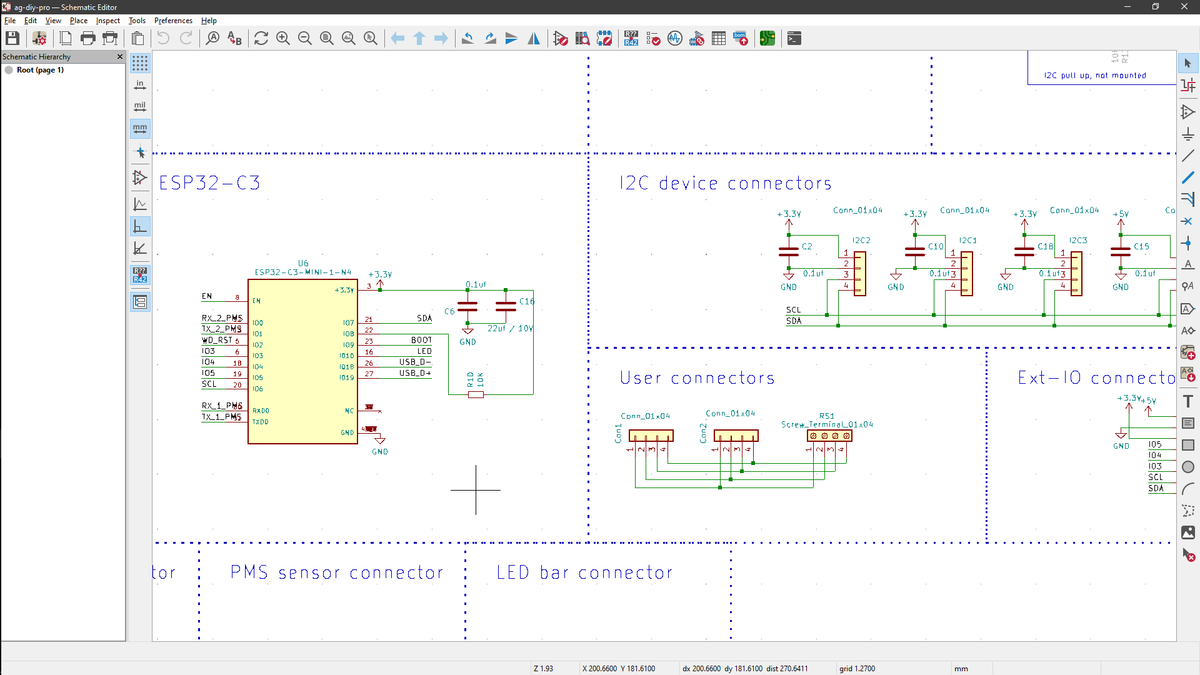Select the Add Hierarchical Sheet tool
This screenshot has width=1200, height=675.
tap(1188, 352)
